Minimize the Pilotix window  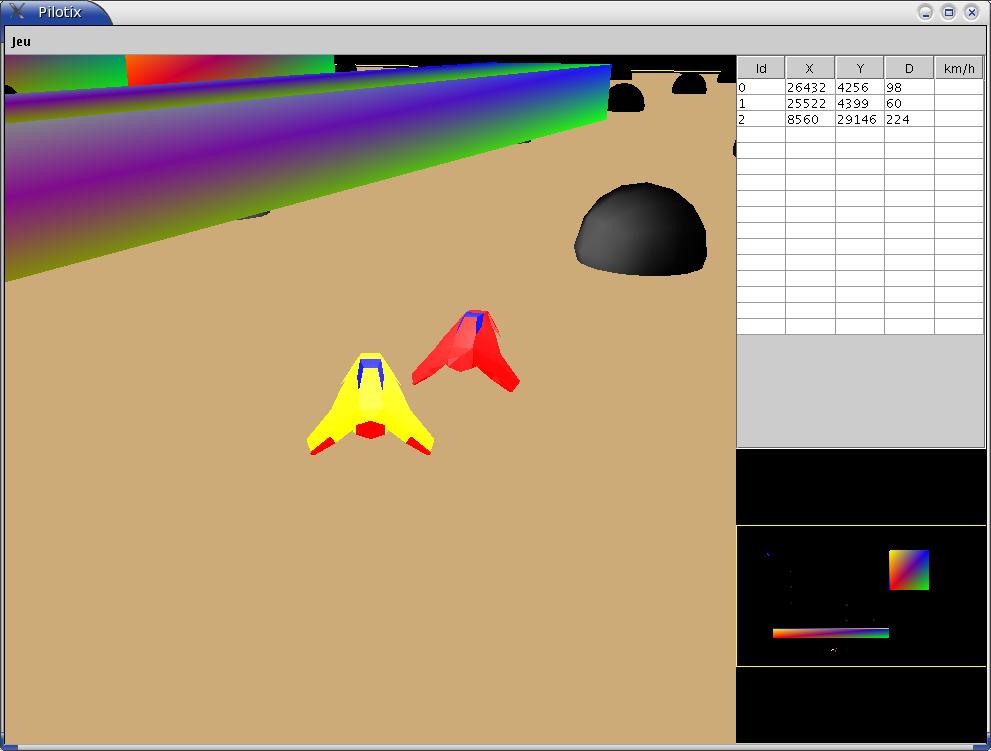[x=925, y=12]
